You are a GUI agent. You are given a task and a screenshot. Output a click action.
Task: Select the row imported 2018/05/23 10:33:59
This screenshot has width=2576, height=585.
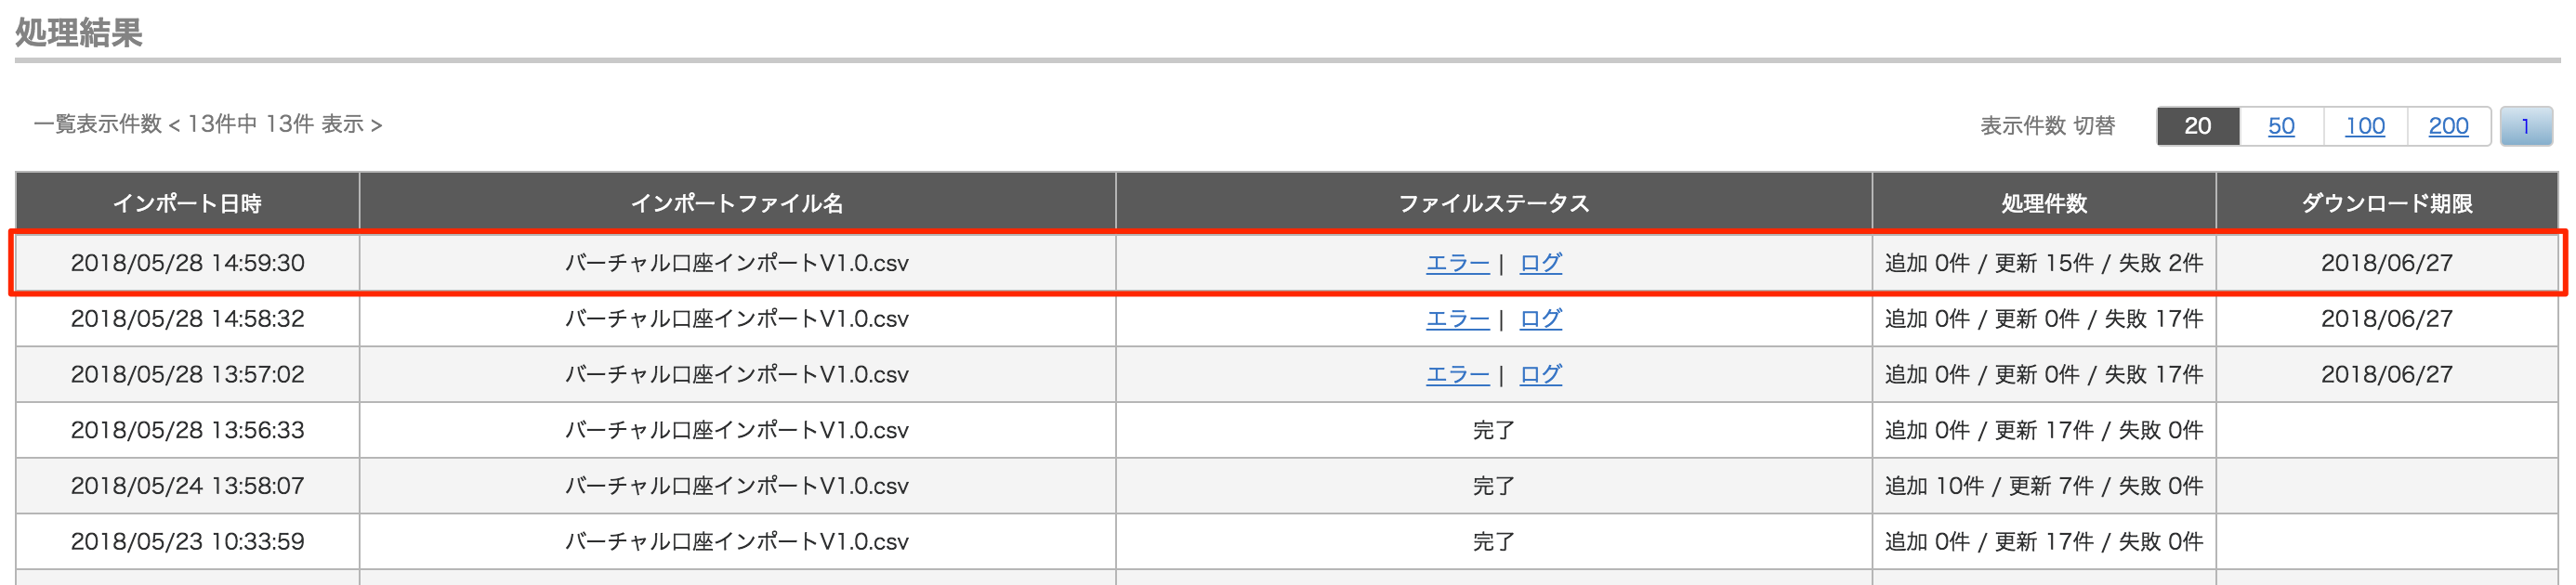[x=1287, y=542]
